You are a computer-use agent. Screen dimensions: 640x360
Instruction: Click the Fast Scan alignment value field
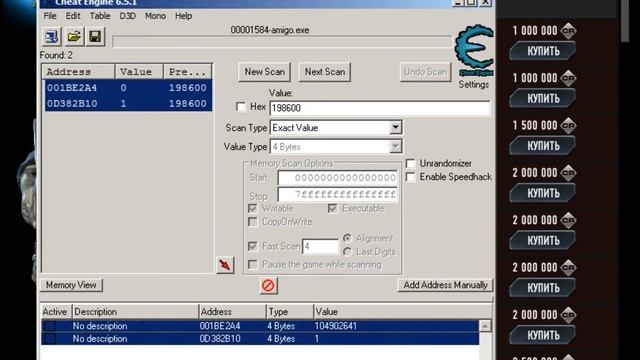point(320,246)
